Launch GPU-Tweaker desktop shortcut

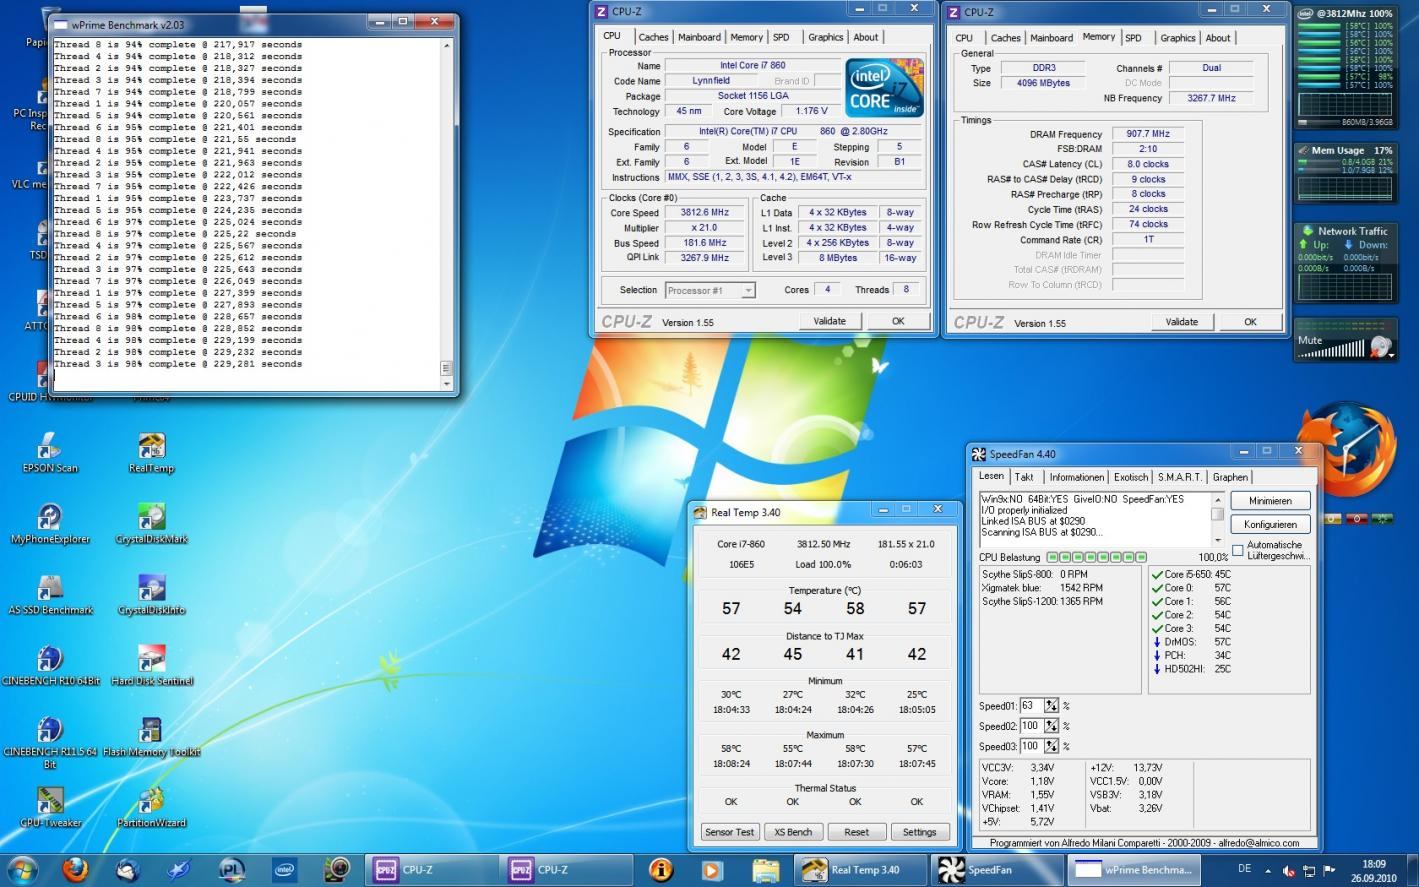click(50, 807)
